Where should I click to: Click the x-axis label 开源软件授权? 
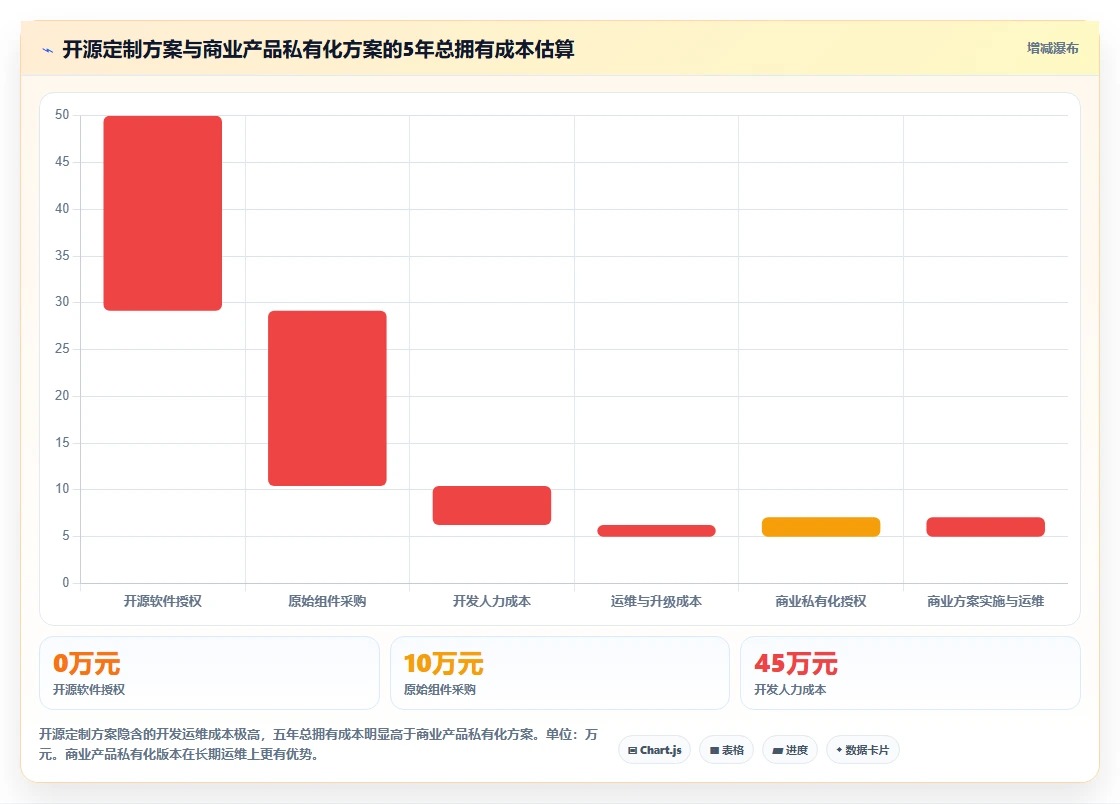click(163, 601)
